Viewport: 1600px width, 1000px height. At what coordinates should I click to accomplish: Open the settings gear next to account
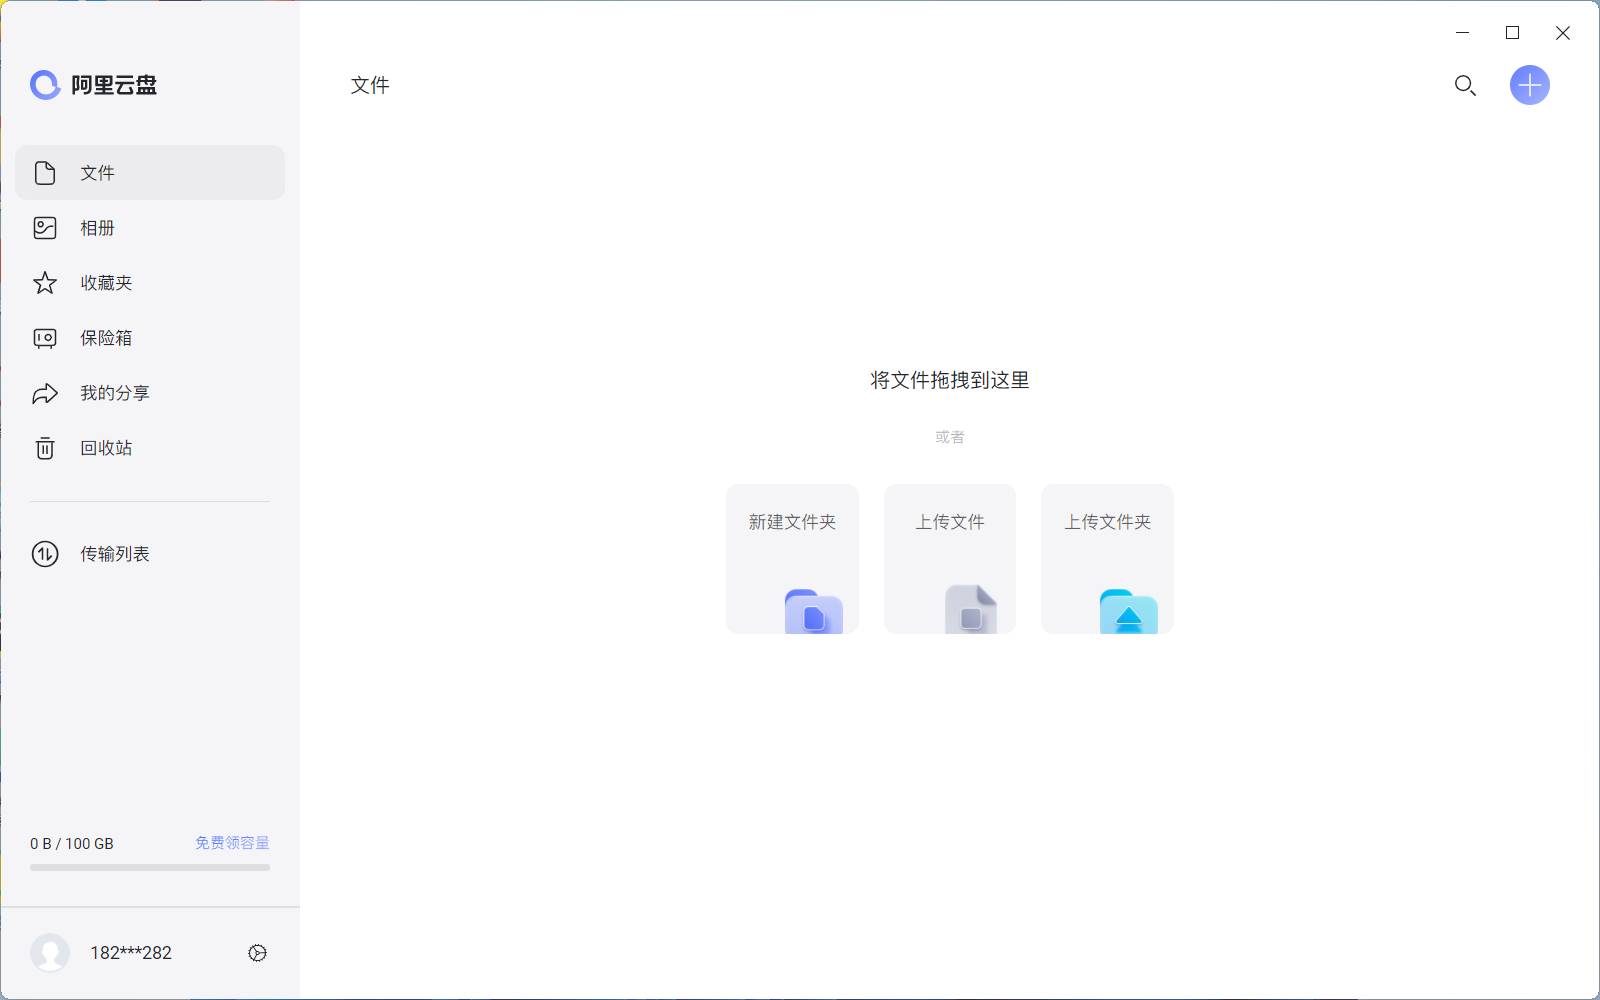tap(256, 952)
